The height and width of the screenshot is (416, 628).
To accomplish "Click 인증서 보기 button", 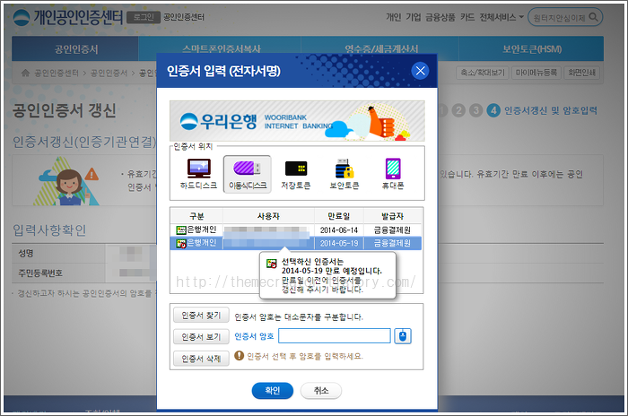I will click(201, 337).
